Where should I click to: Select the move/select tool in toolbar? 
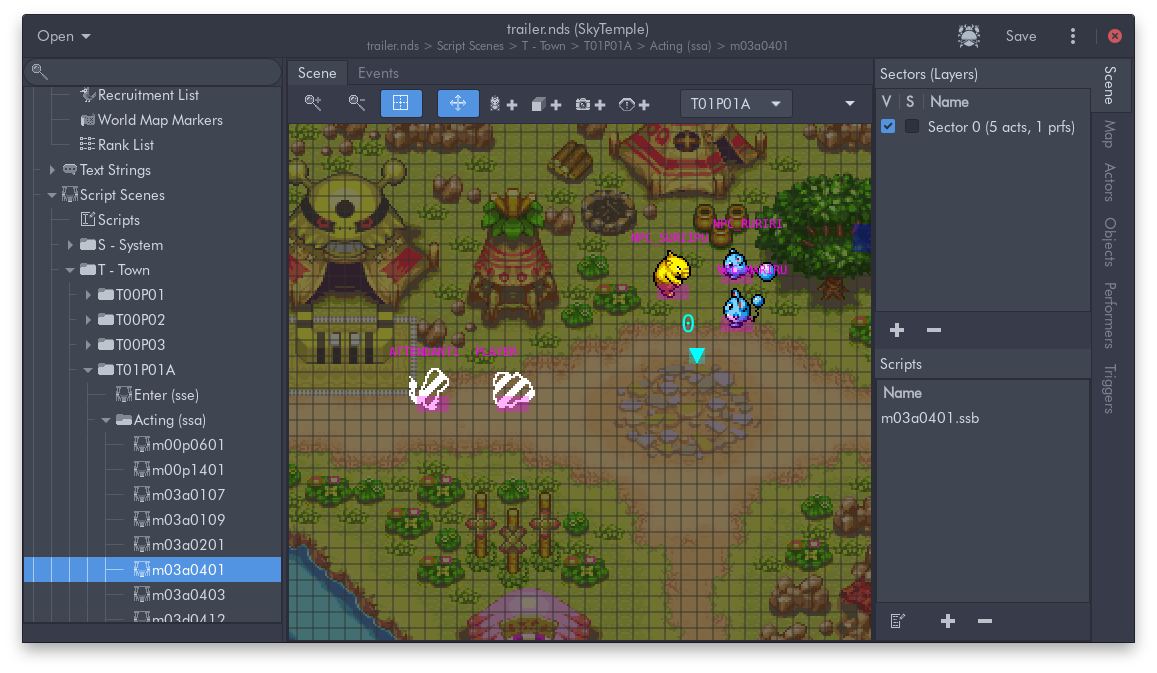(x=458, y=103)
